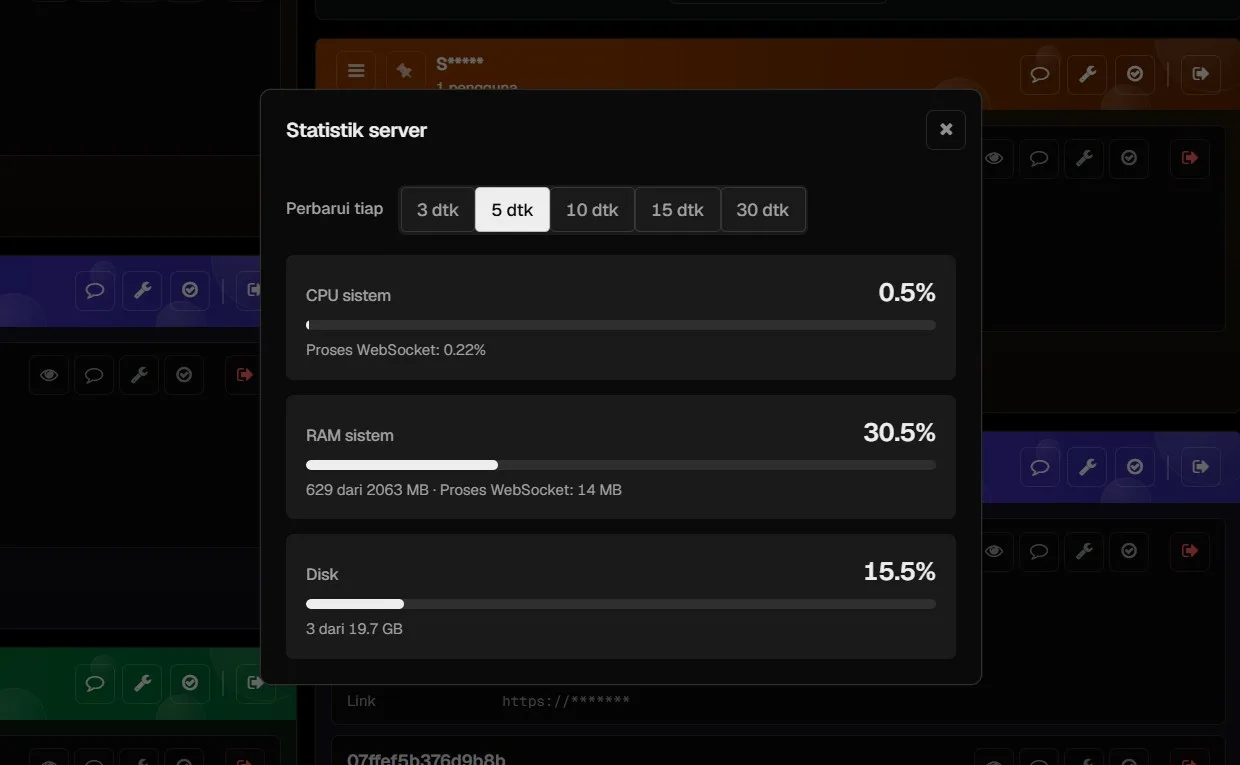Viewport: 1240px width, 765px height.
Task: Click 'Proses WebSocket: 0.22%' text
Action: coord(396,350)
